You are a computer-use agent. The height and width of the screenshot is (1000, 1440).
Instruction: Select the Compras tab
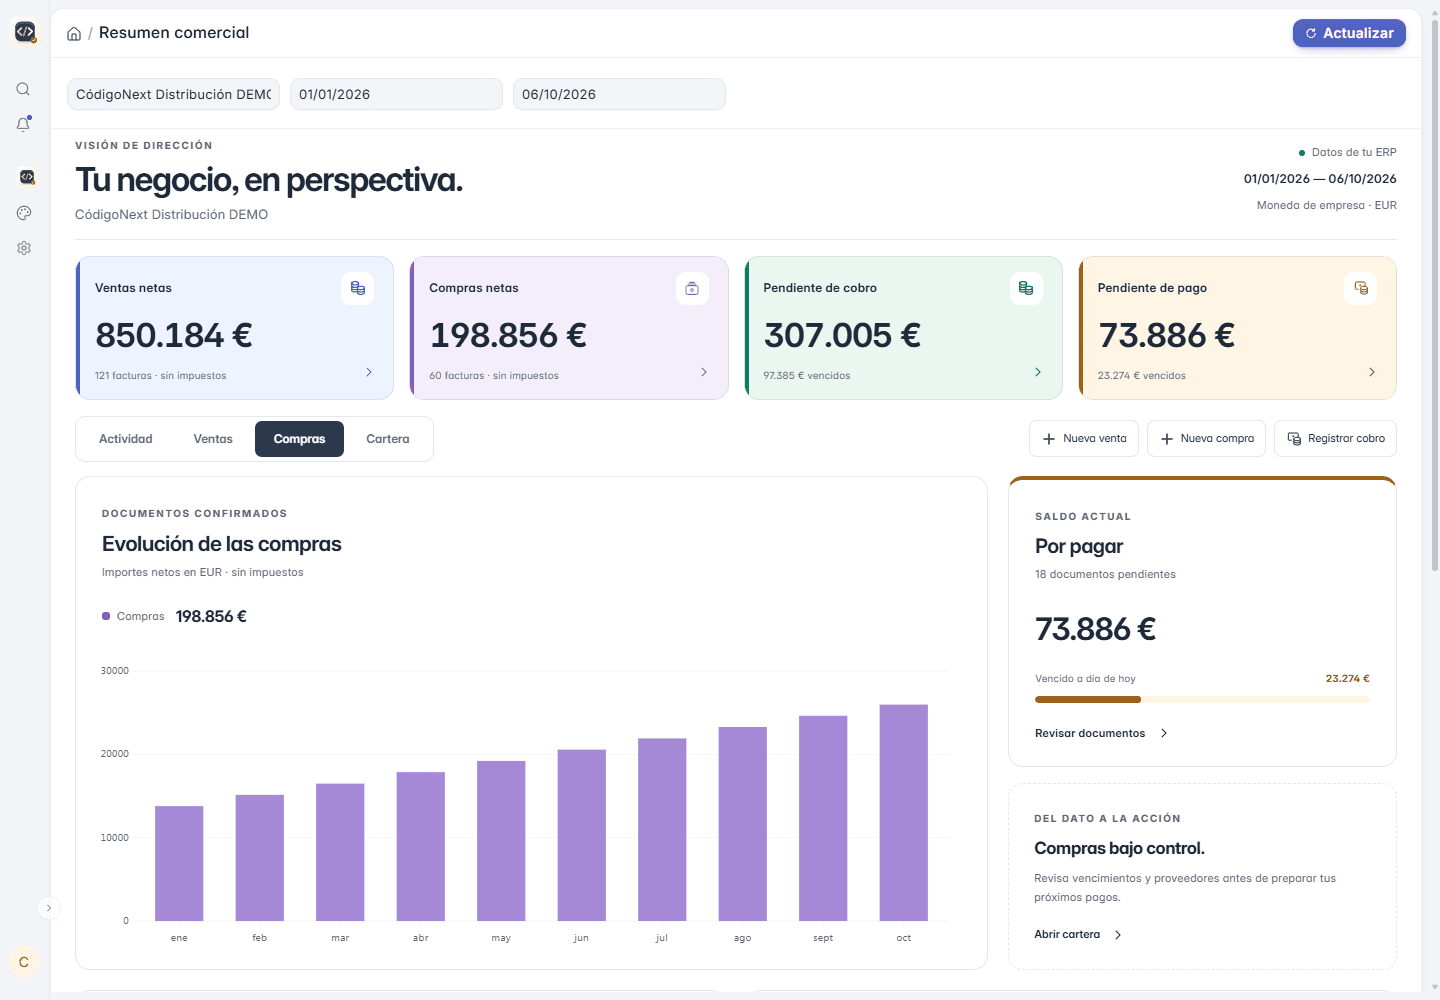299,439
